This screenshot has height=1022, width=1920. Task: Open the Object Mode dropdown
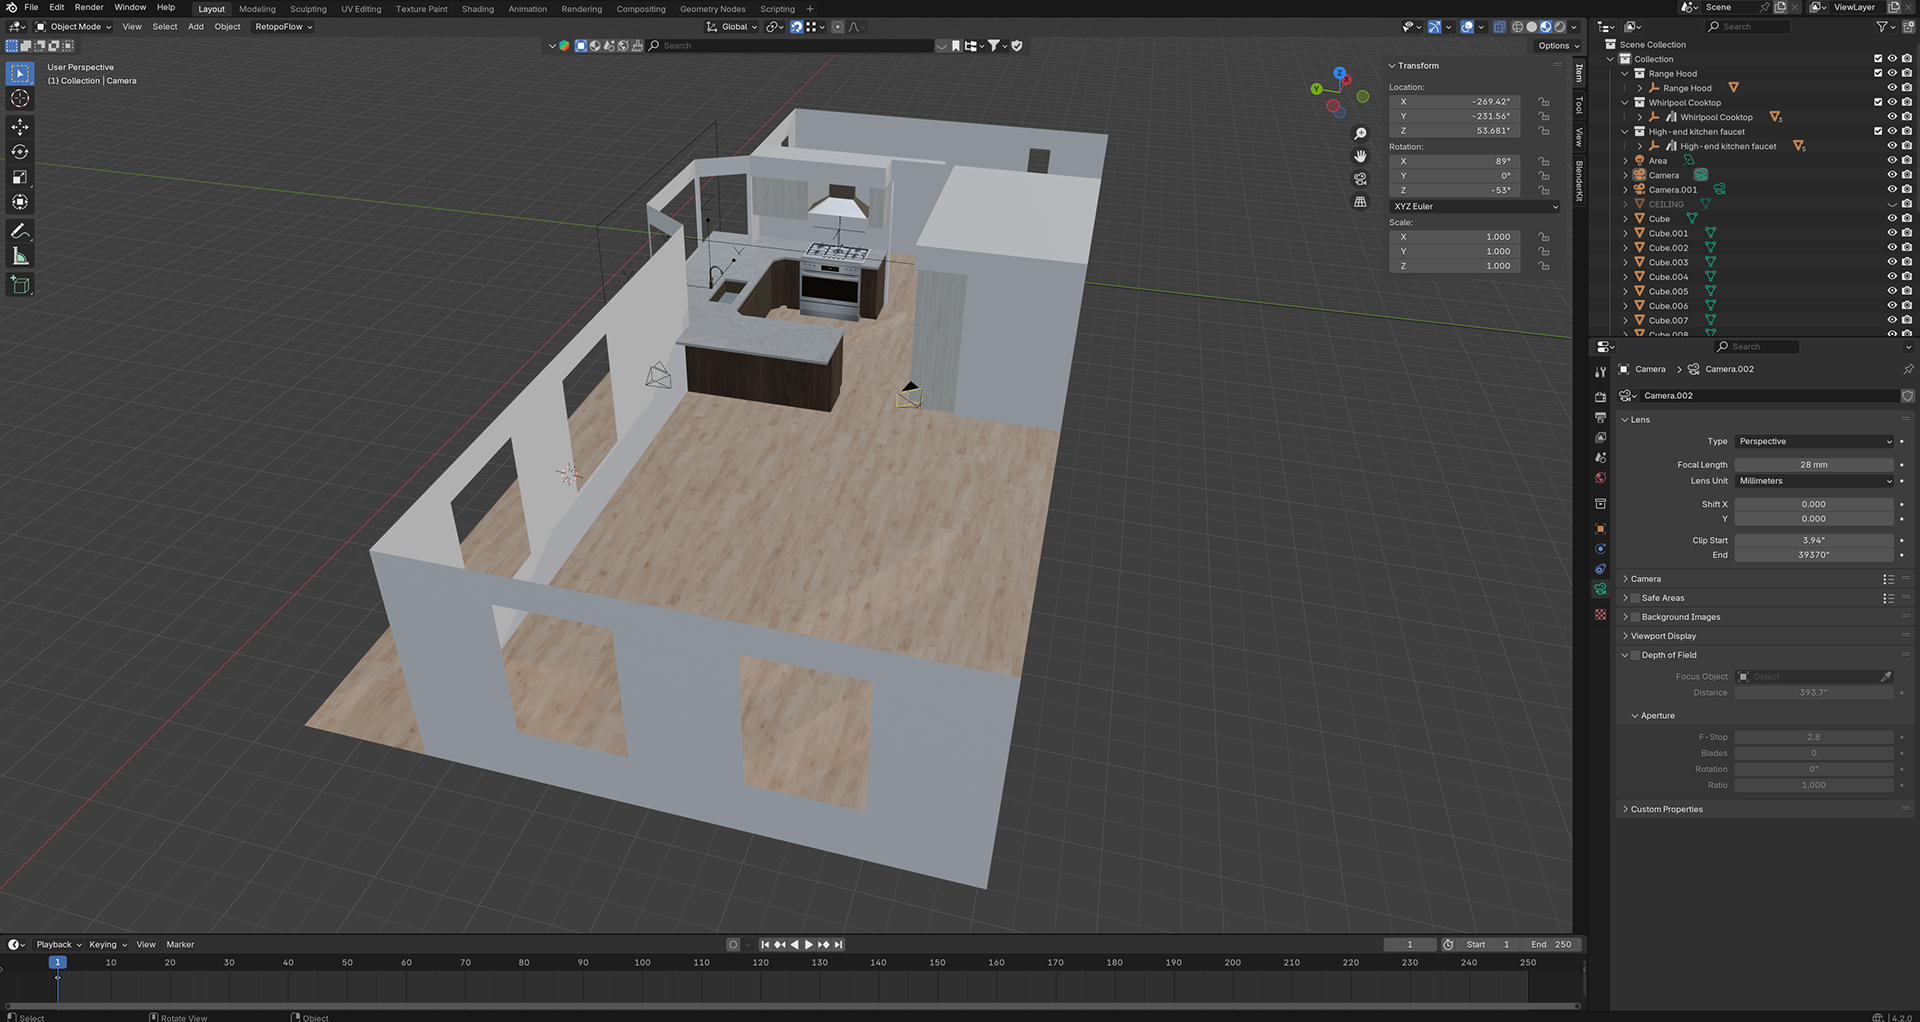74,27
